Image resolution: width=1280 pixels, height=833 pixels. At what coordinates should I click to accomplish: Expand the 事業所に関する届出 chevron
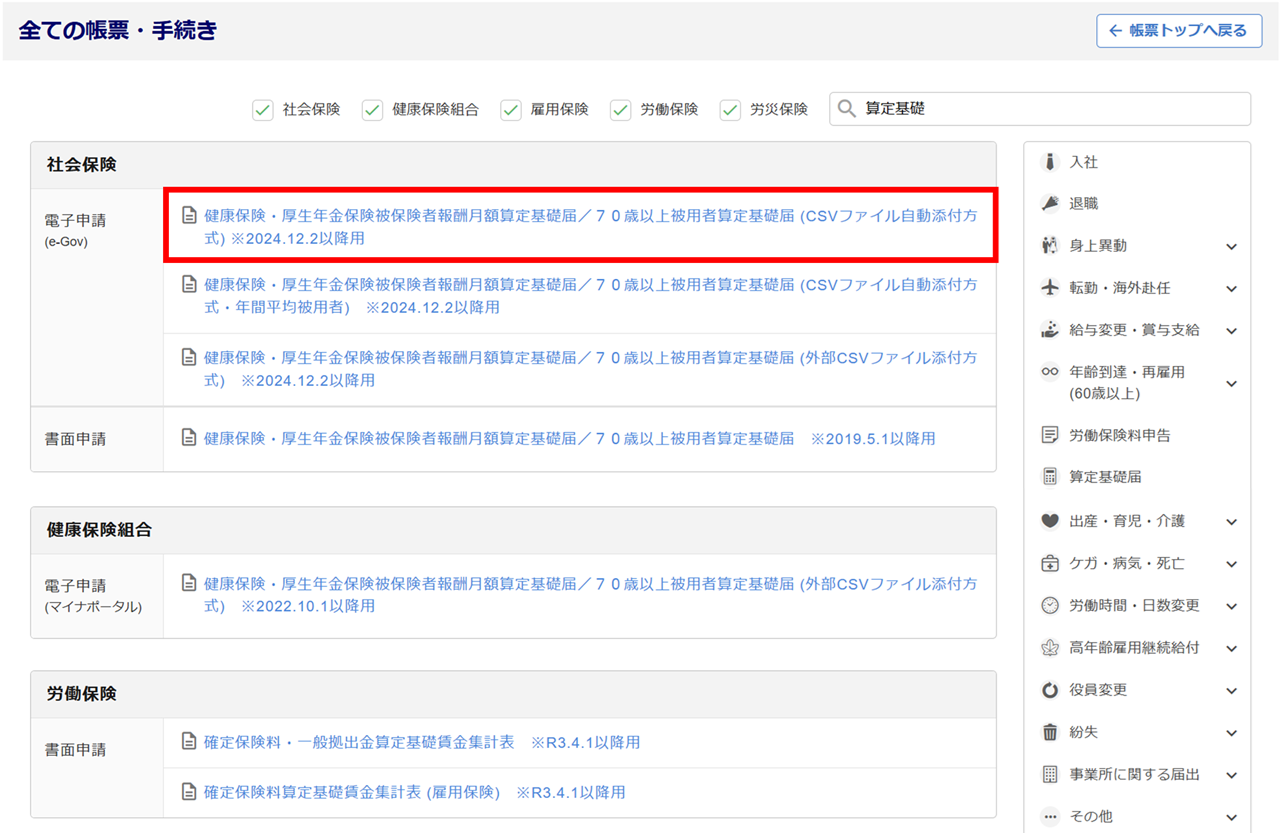[1231, 775]
